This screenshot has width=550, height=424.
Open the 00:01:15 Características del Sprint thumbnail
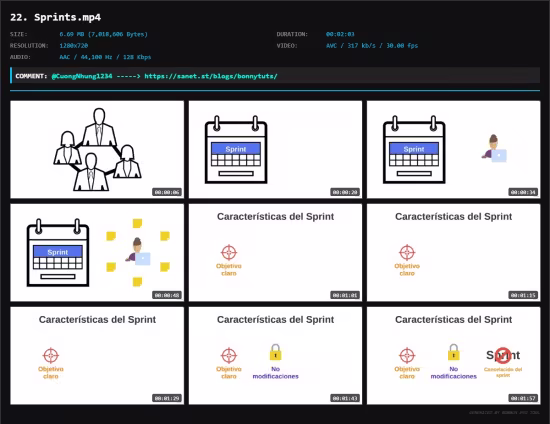pos(454,253)
